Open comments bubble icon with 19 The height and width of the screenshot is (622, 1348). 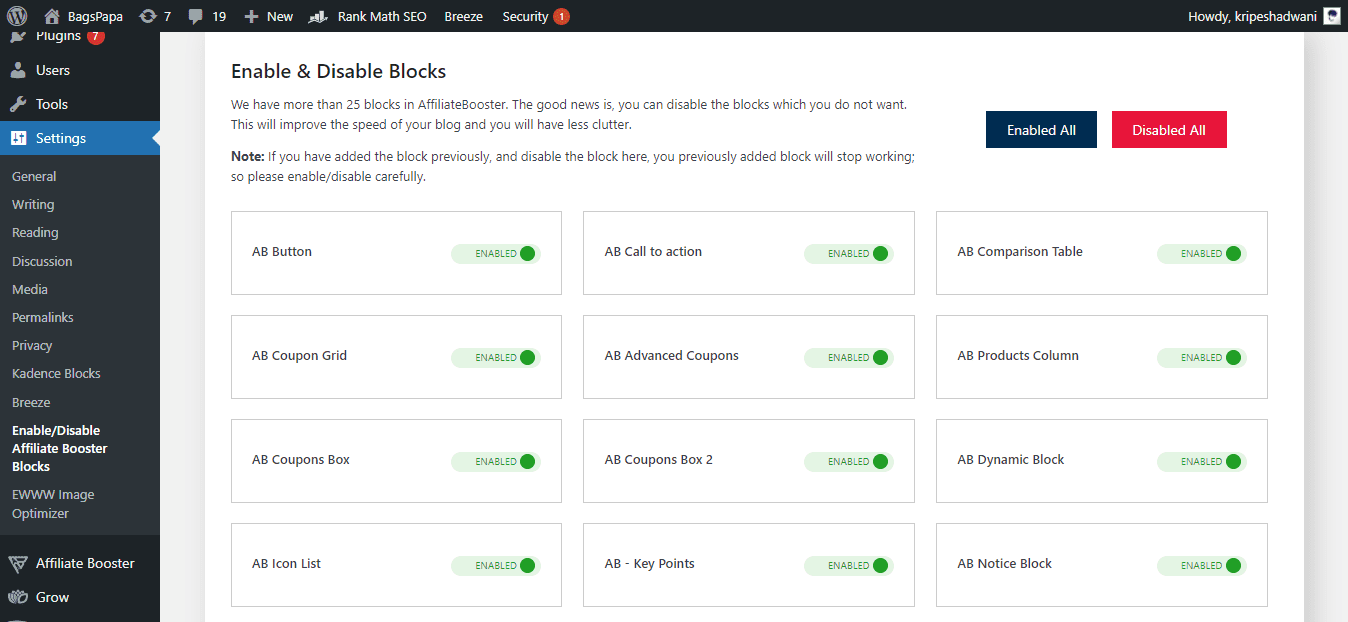click(196, 16)
